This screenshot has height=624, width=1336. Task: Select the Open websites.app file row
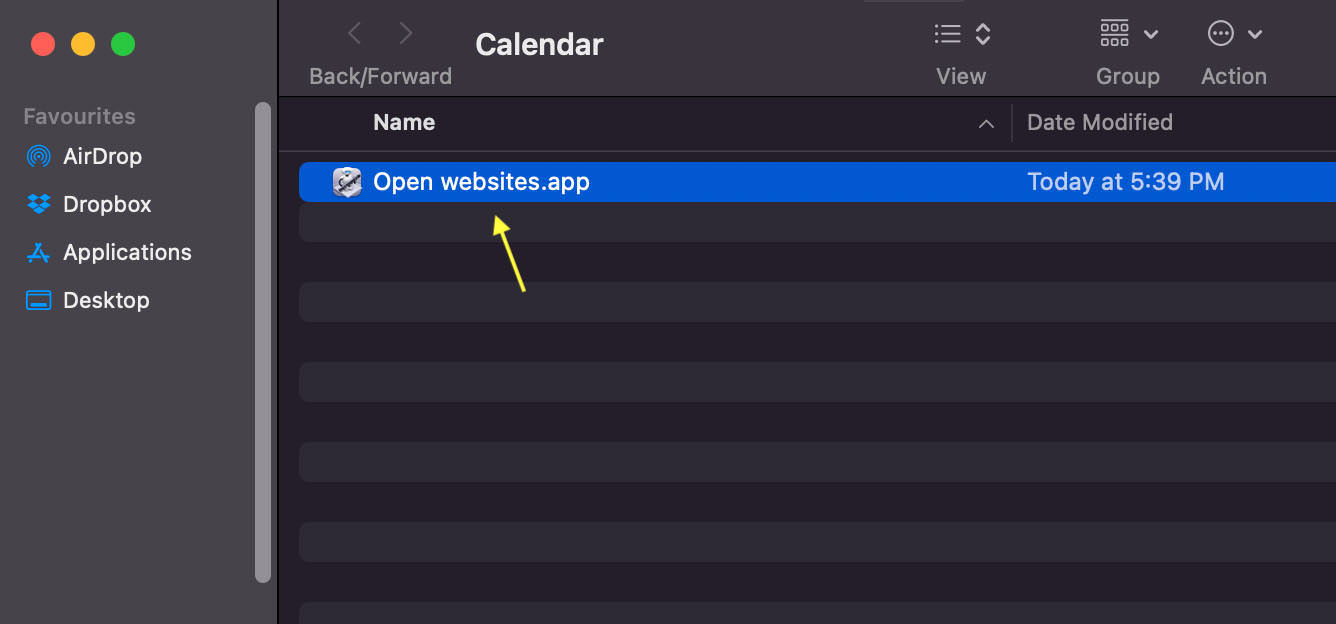817,182
